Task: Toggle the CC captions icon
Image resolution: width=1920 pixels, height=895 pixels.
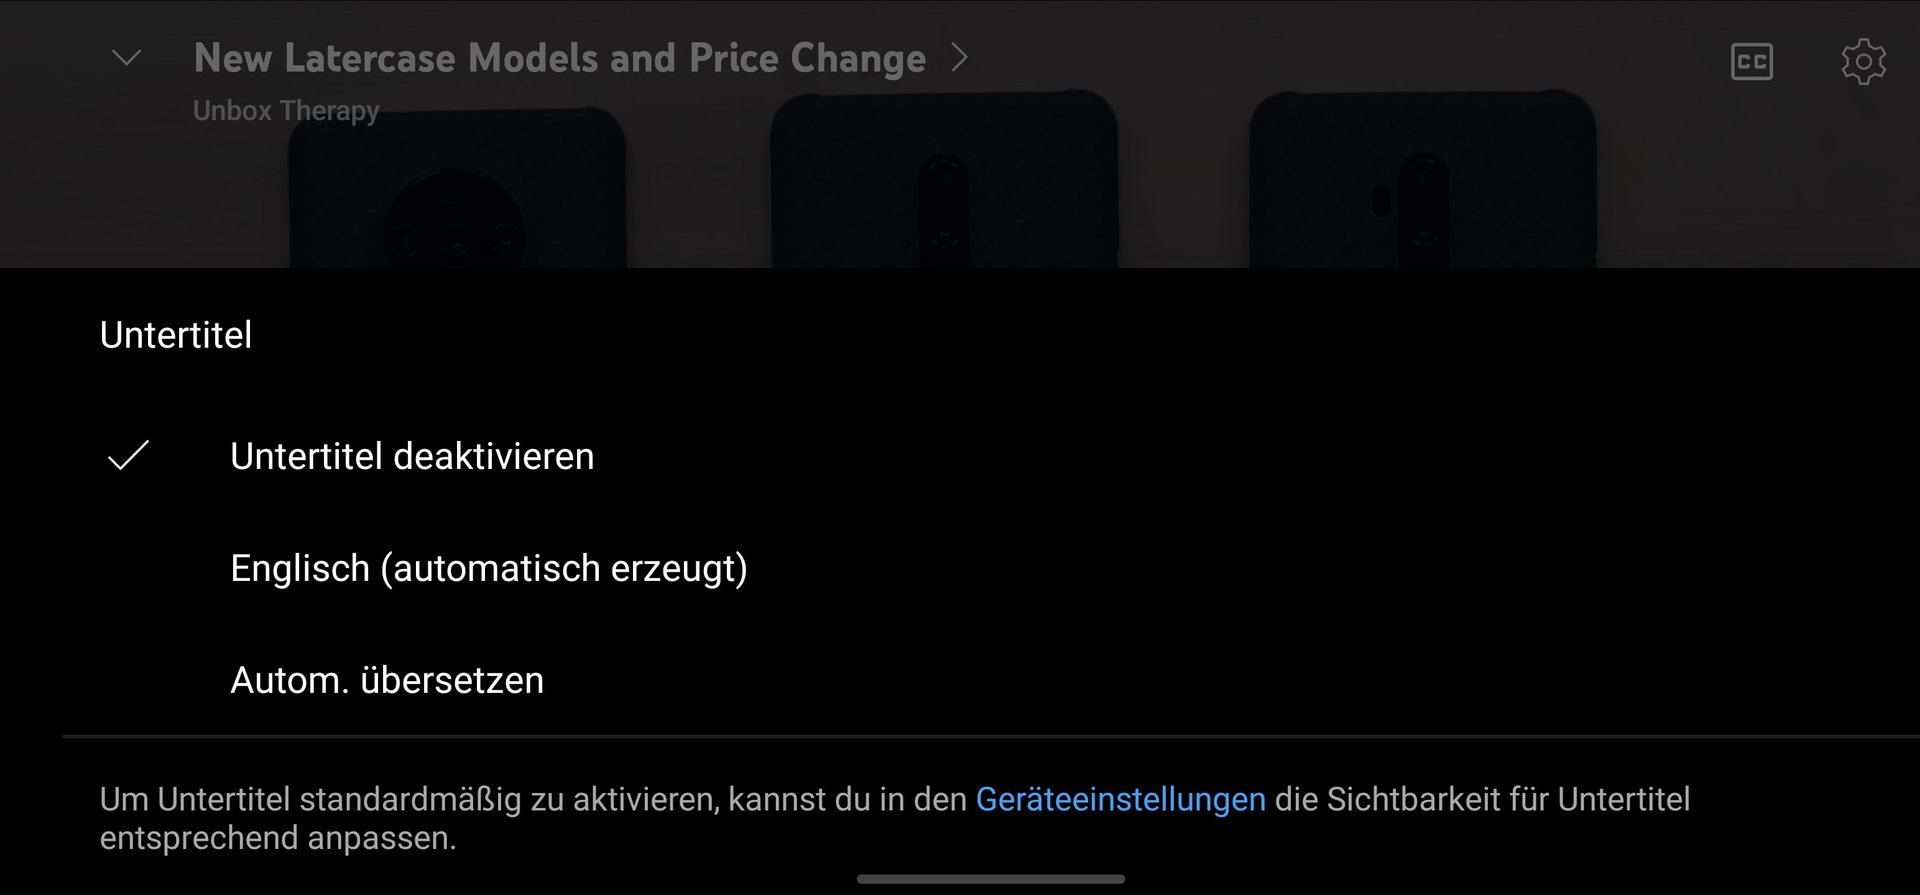Action: (x=1751, y=62)
